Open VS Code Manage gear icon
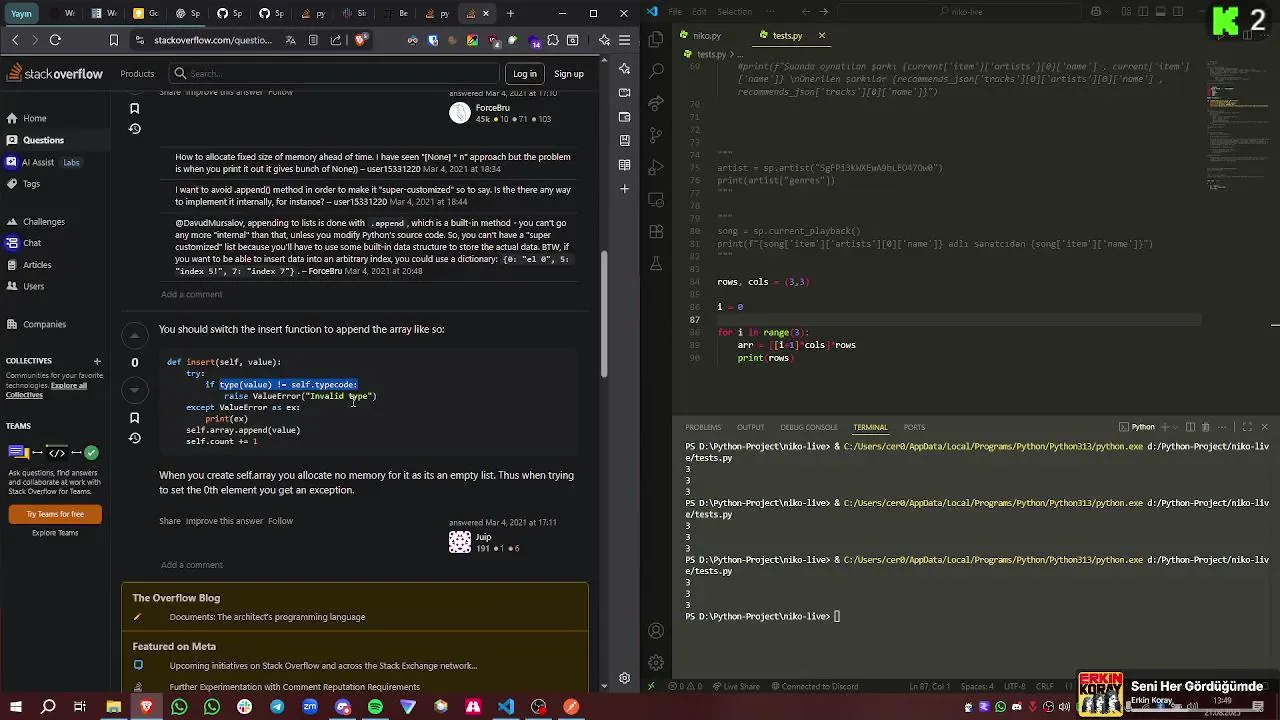This screenshot has height=720, width=1280. 656,663
